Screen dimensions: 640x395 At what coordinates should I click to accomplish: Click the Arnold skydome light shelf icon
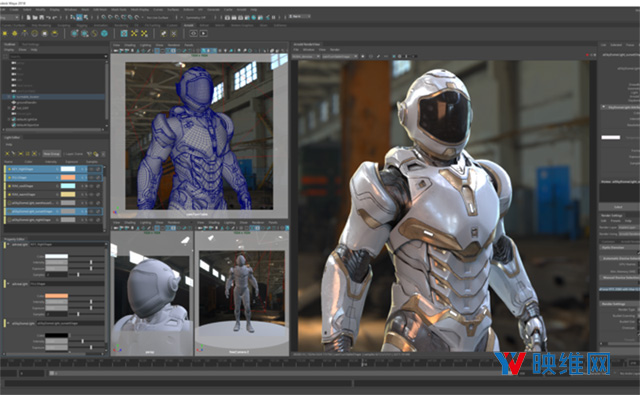35,33
